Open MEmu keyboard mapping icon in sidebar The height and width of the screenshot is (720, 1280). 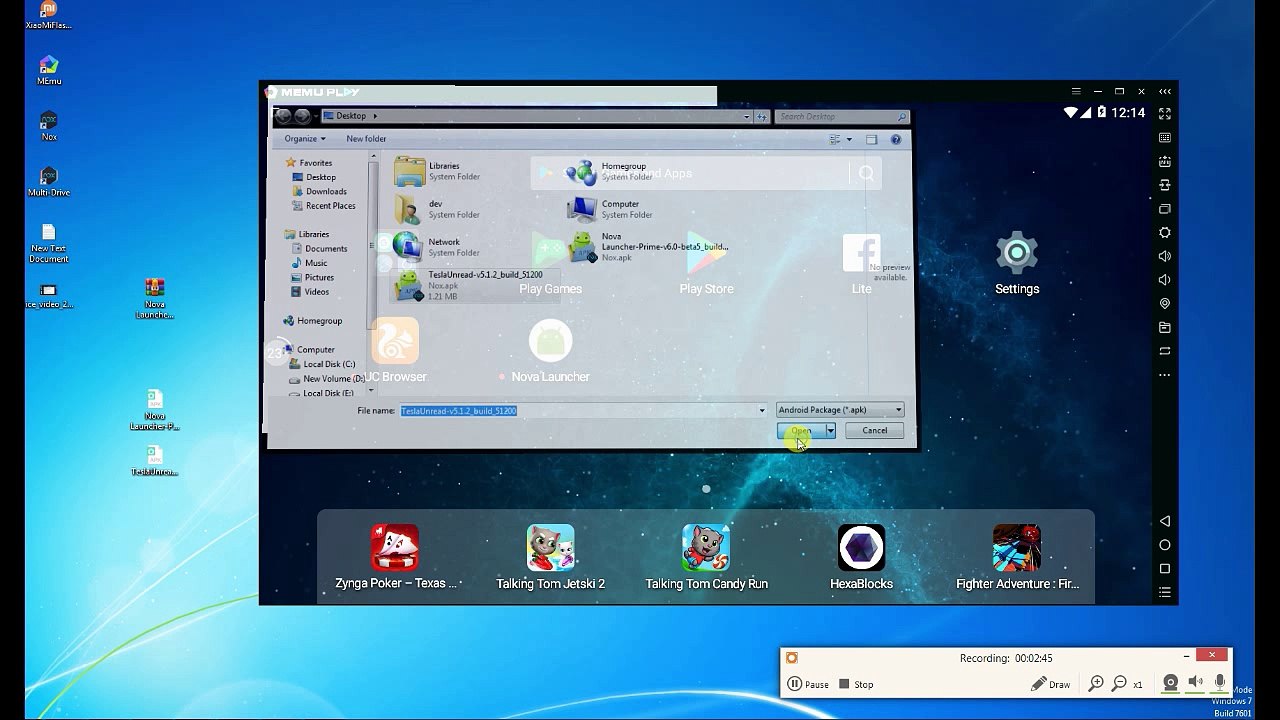1165,138
